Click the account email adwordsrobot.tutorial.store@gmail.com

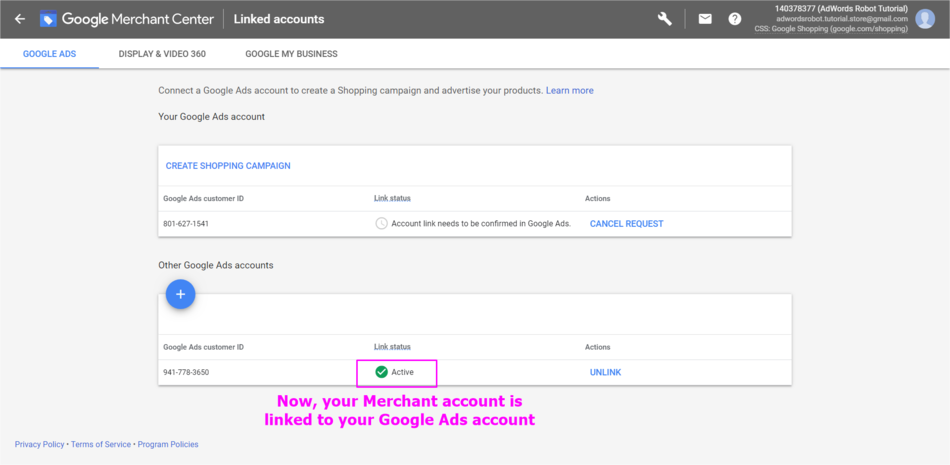click(842, 19)
